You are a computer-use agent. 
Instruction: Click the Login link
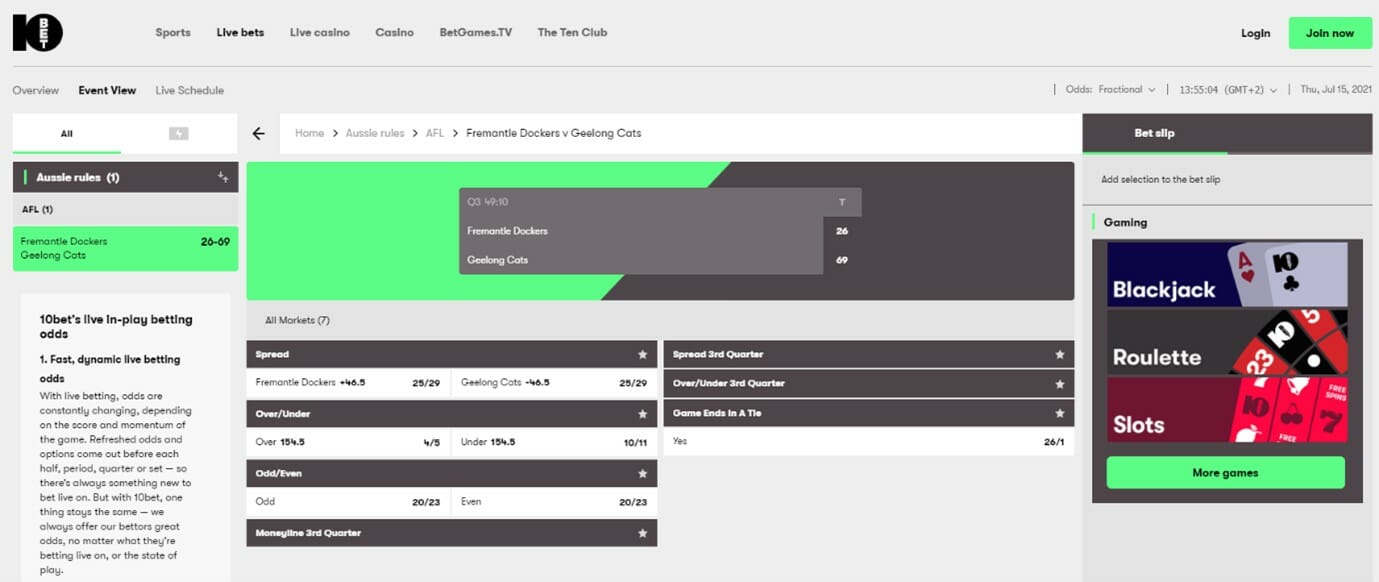(1256, 33)
